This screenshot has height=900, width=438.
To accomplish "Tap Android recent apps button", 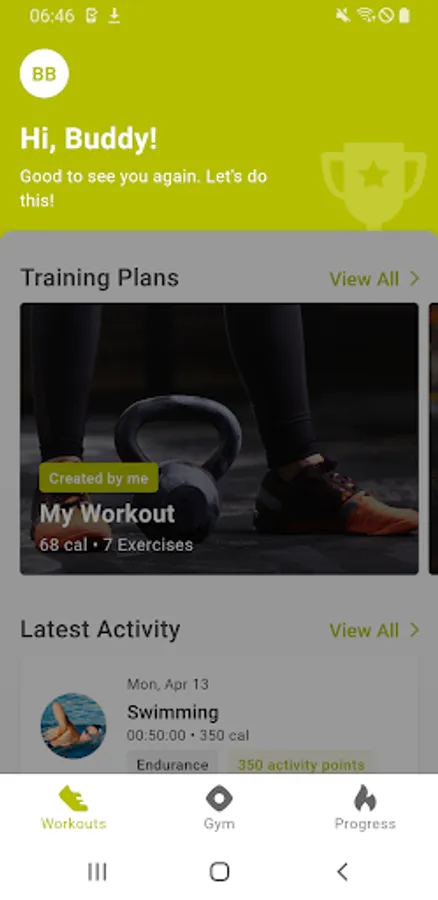I will 97,872.
